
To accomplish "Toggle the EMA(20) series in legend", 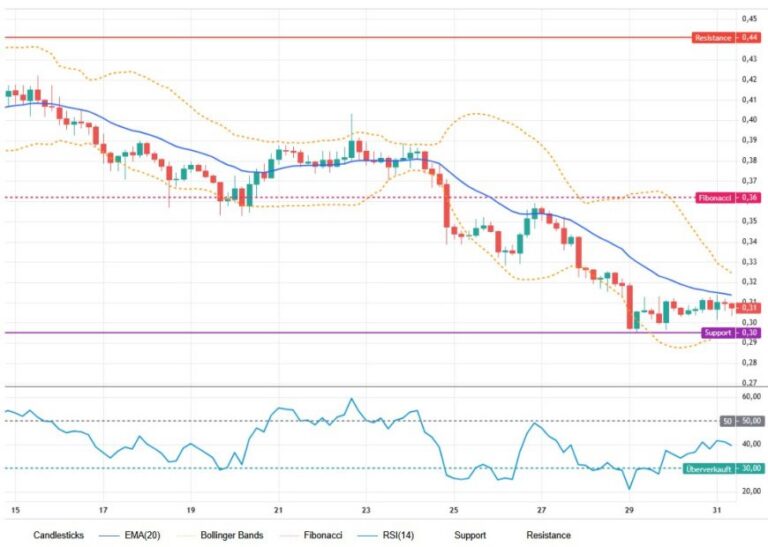I will [x=142, y=535].
